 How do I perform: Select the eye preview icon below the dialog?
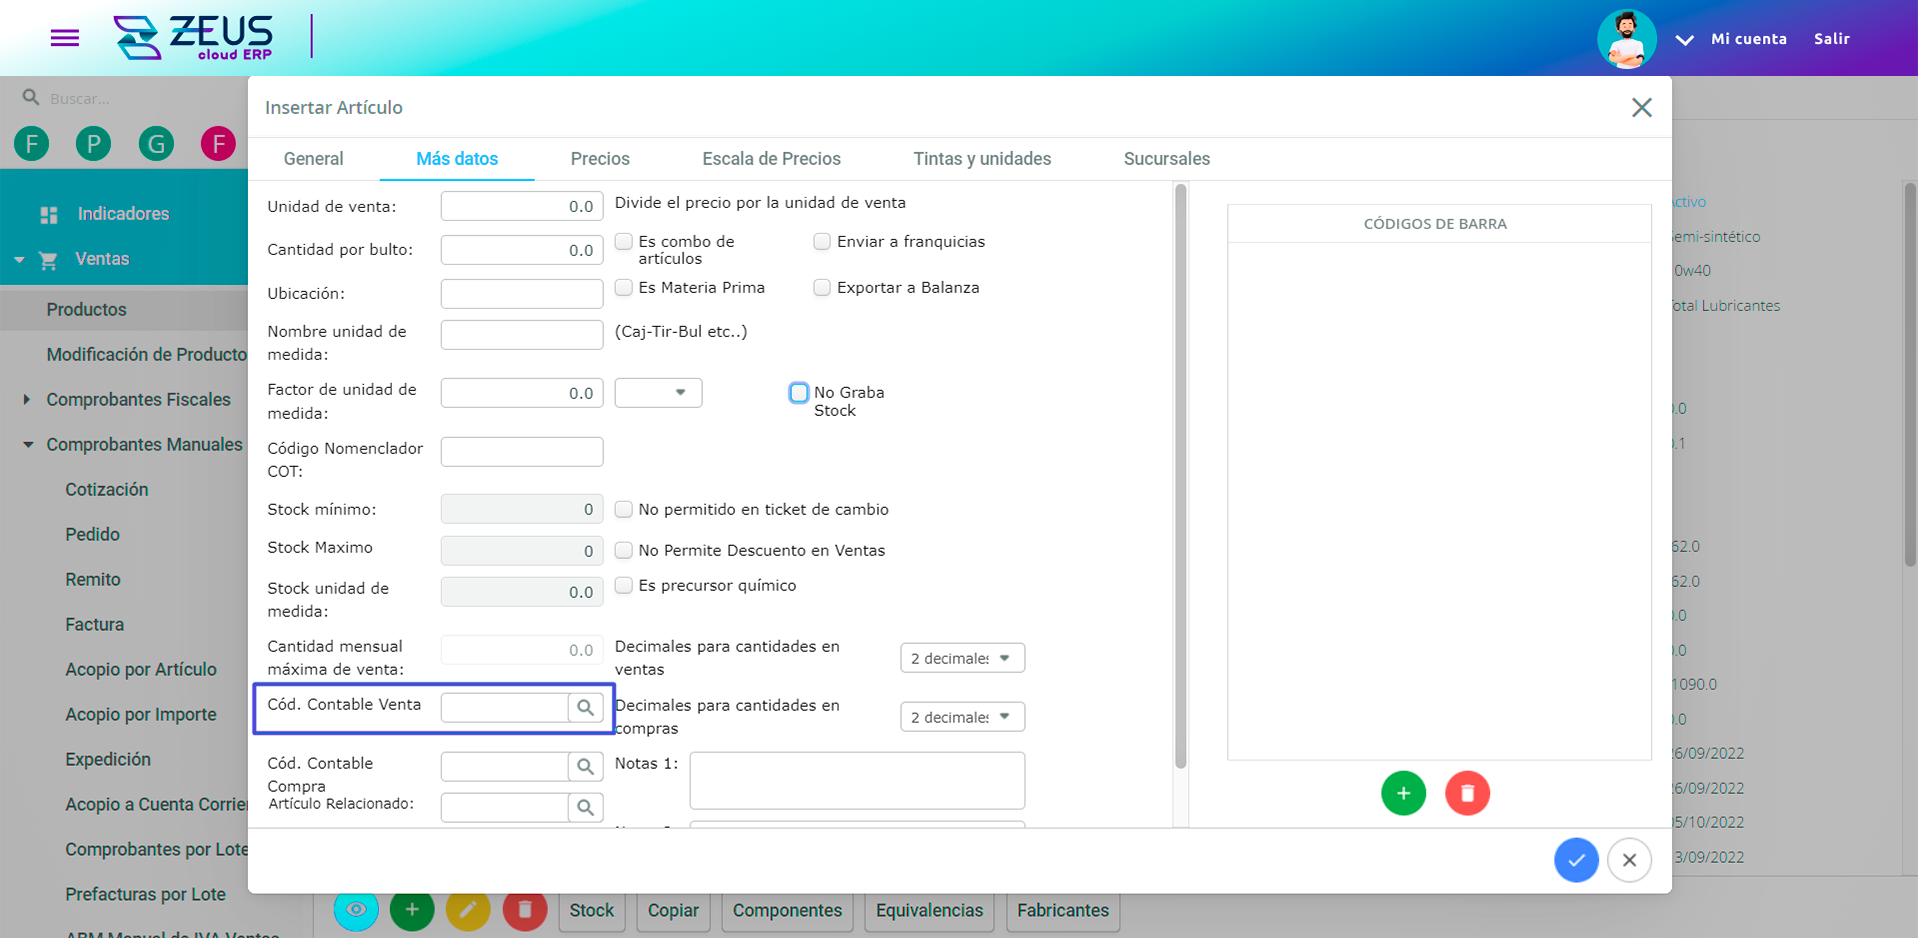356,910
